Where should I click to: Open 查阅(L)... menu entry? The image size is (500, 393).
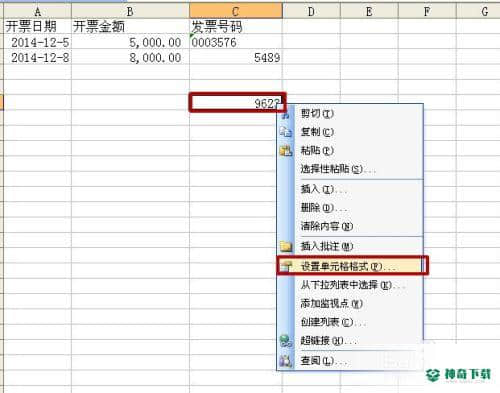click(x=350, y=361)
